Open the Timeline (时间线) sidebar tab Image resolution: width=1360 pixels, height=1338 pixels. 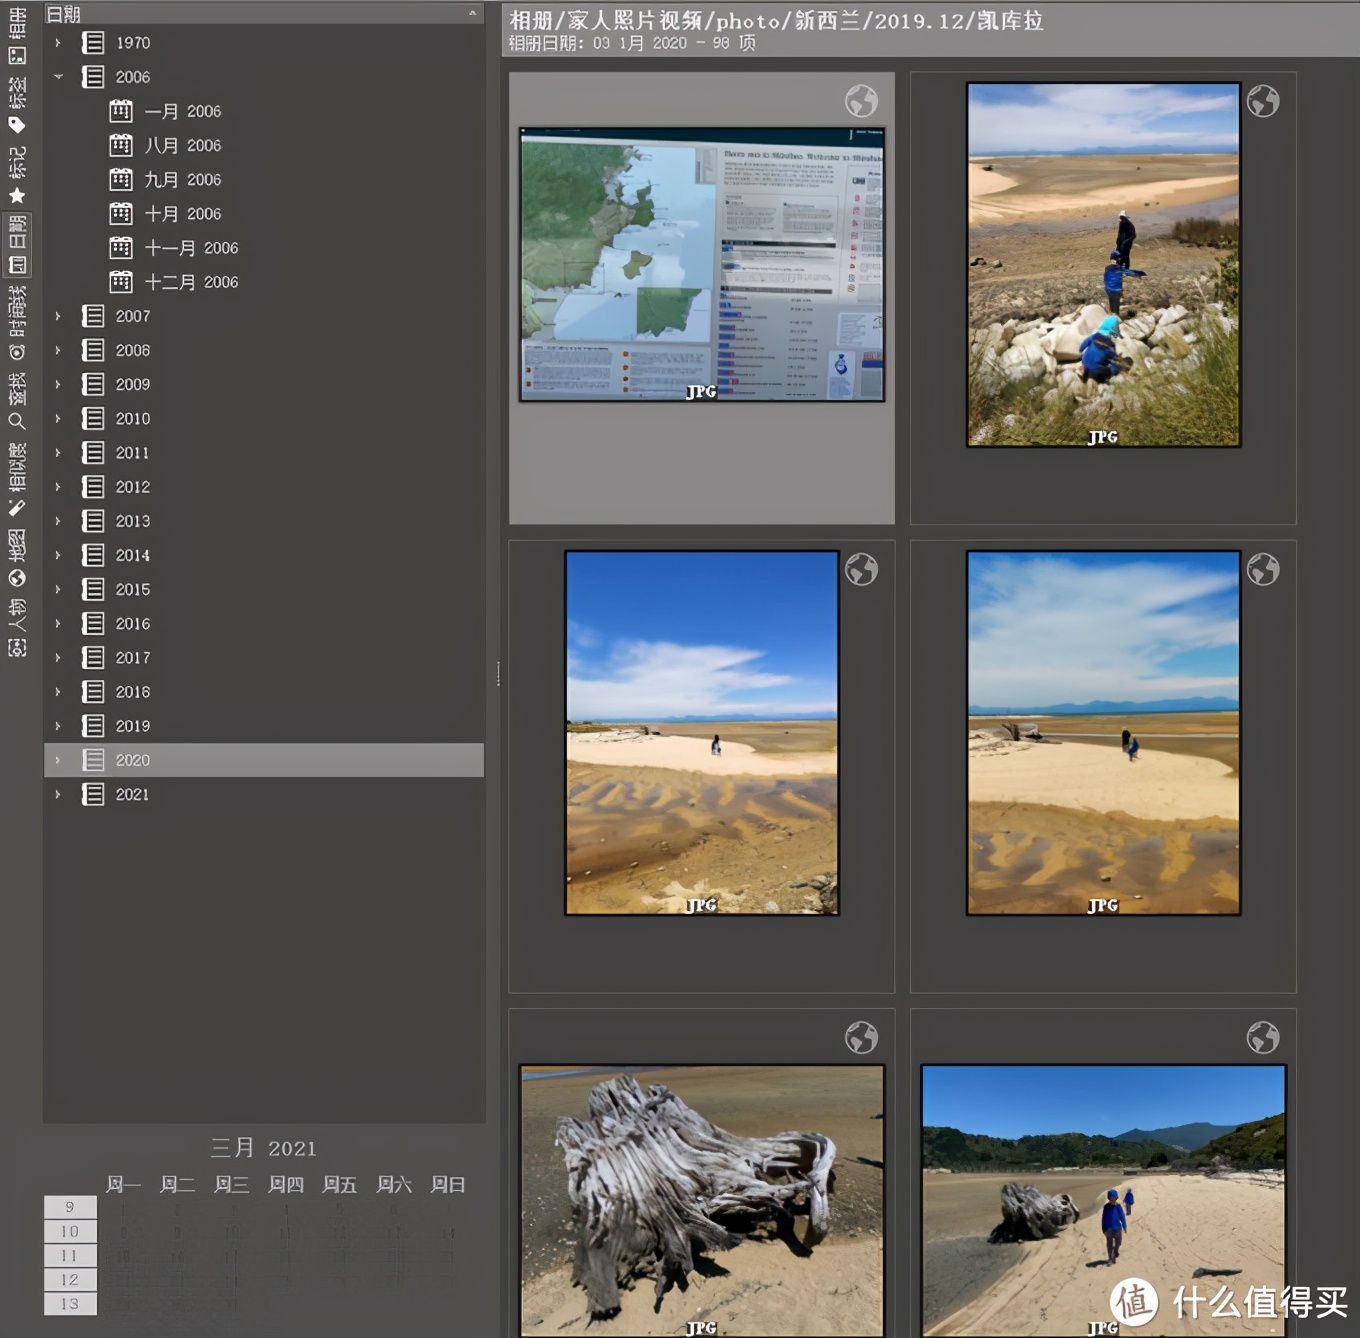[17, 322]
